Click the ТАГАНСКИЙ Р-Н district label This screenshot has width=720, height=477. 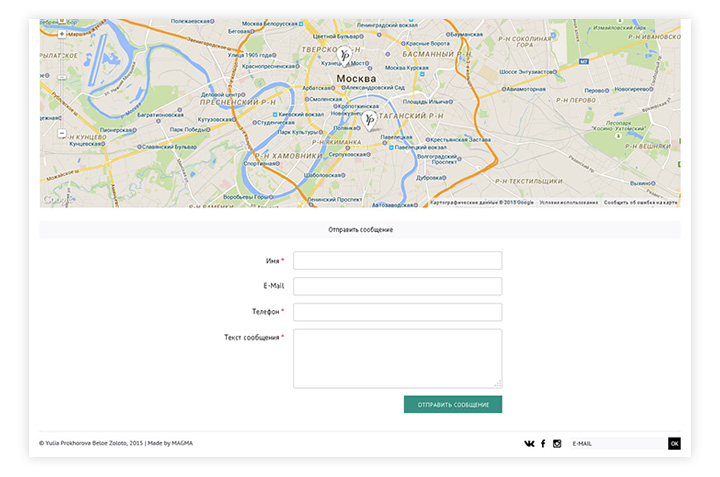pos(411,116)
